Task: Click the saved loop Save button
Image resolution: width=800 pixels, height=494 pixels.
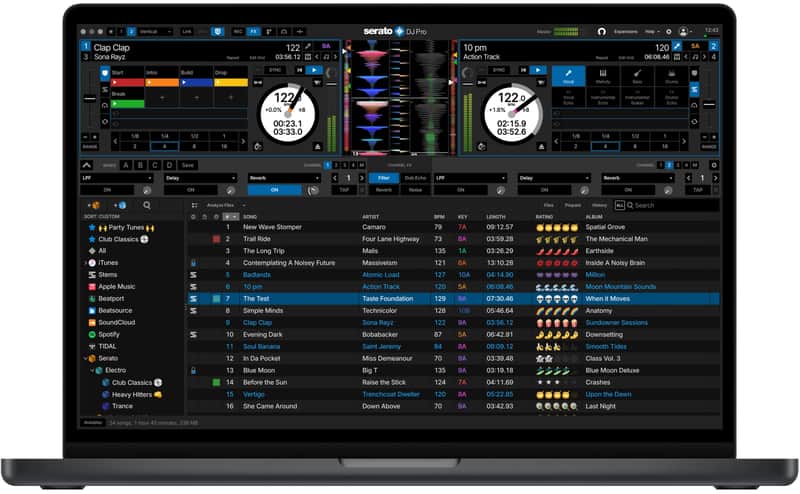Action: 188,165
